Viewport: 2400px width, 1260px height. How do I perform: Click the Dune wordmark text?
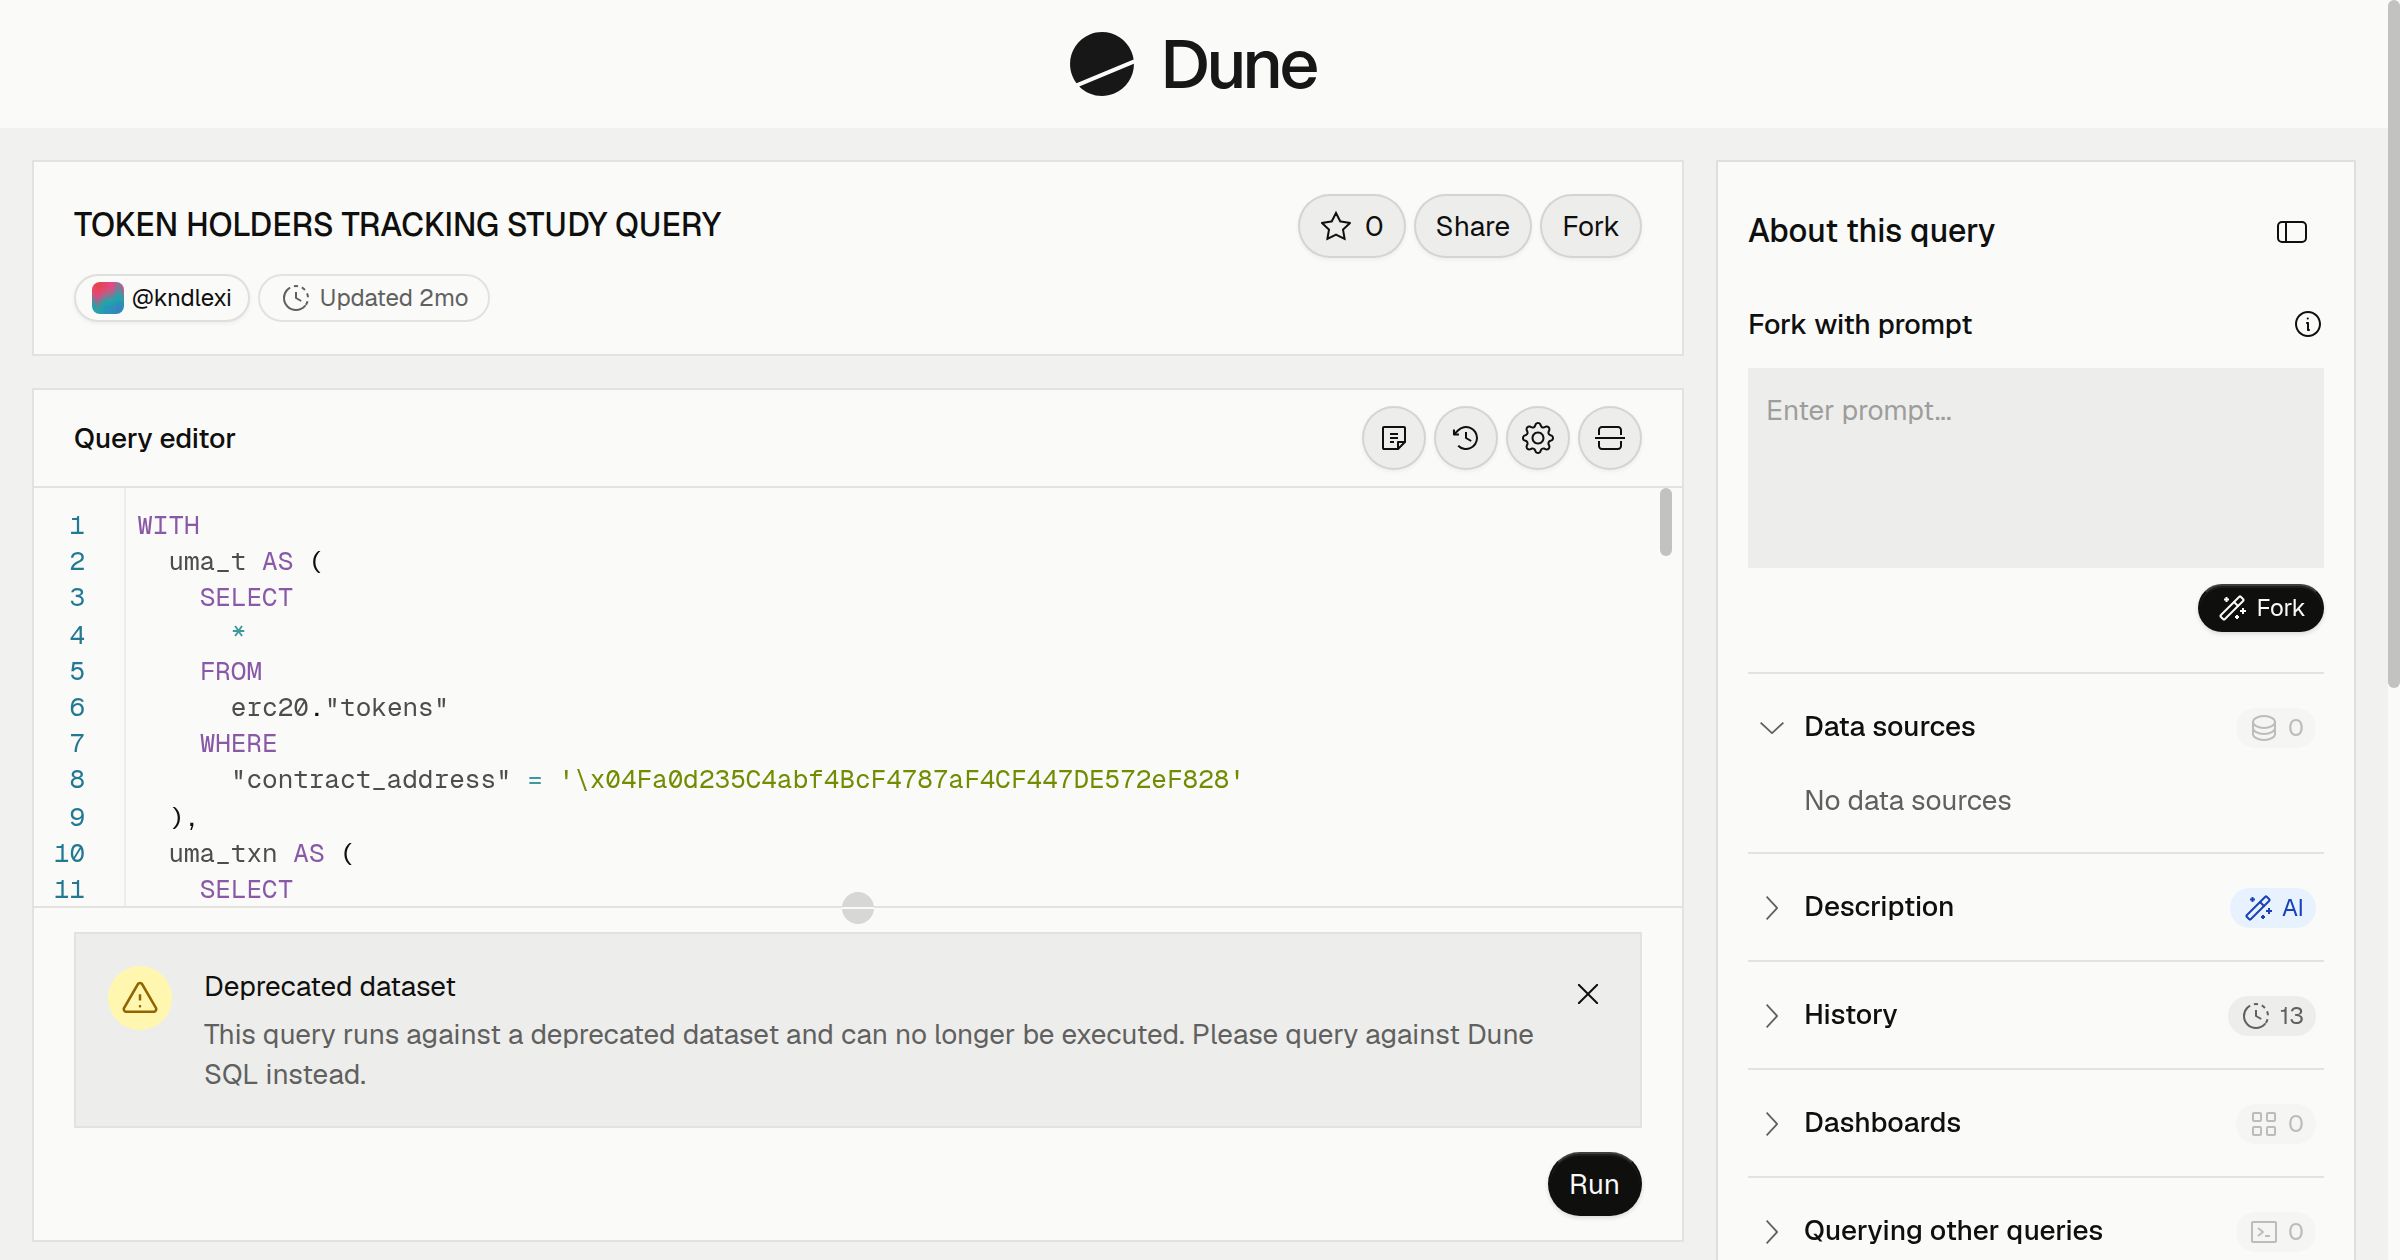(x=1239, y=66)
